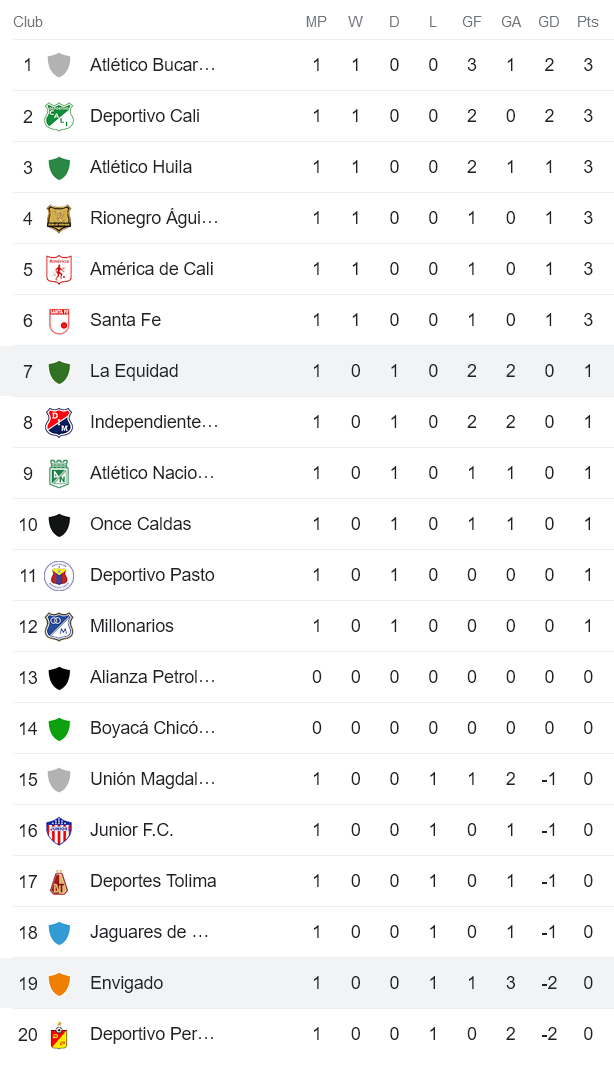Click the Millonarios club badge
The width and height of the screenshot is (614, 1071).
click(59, 626)
